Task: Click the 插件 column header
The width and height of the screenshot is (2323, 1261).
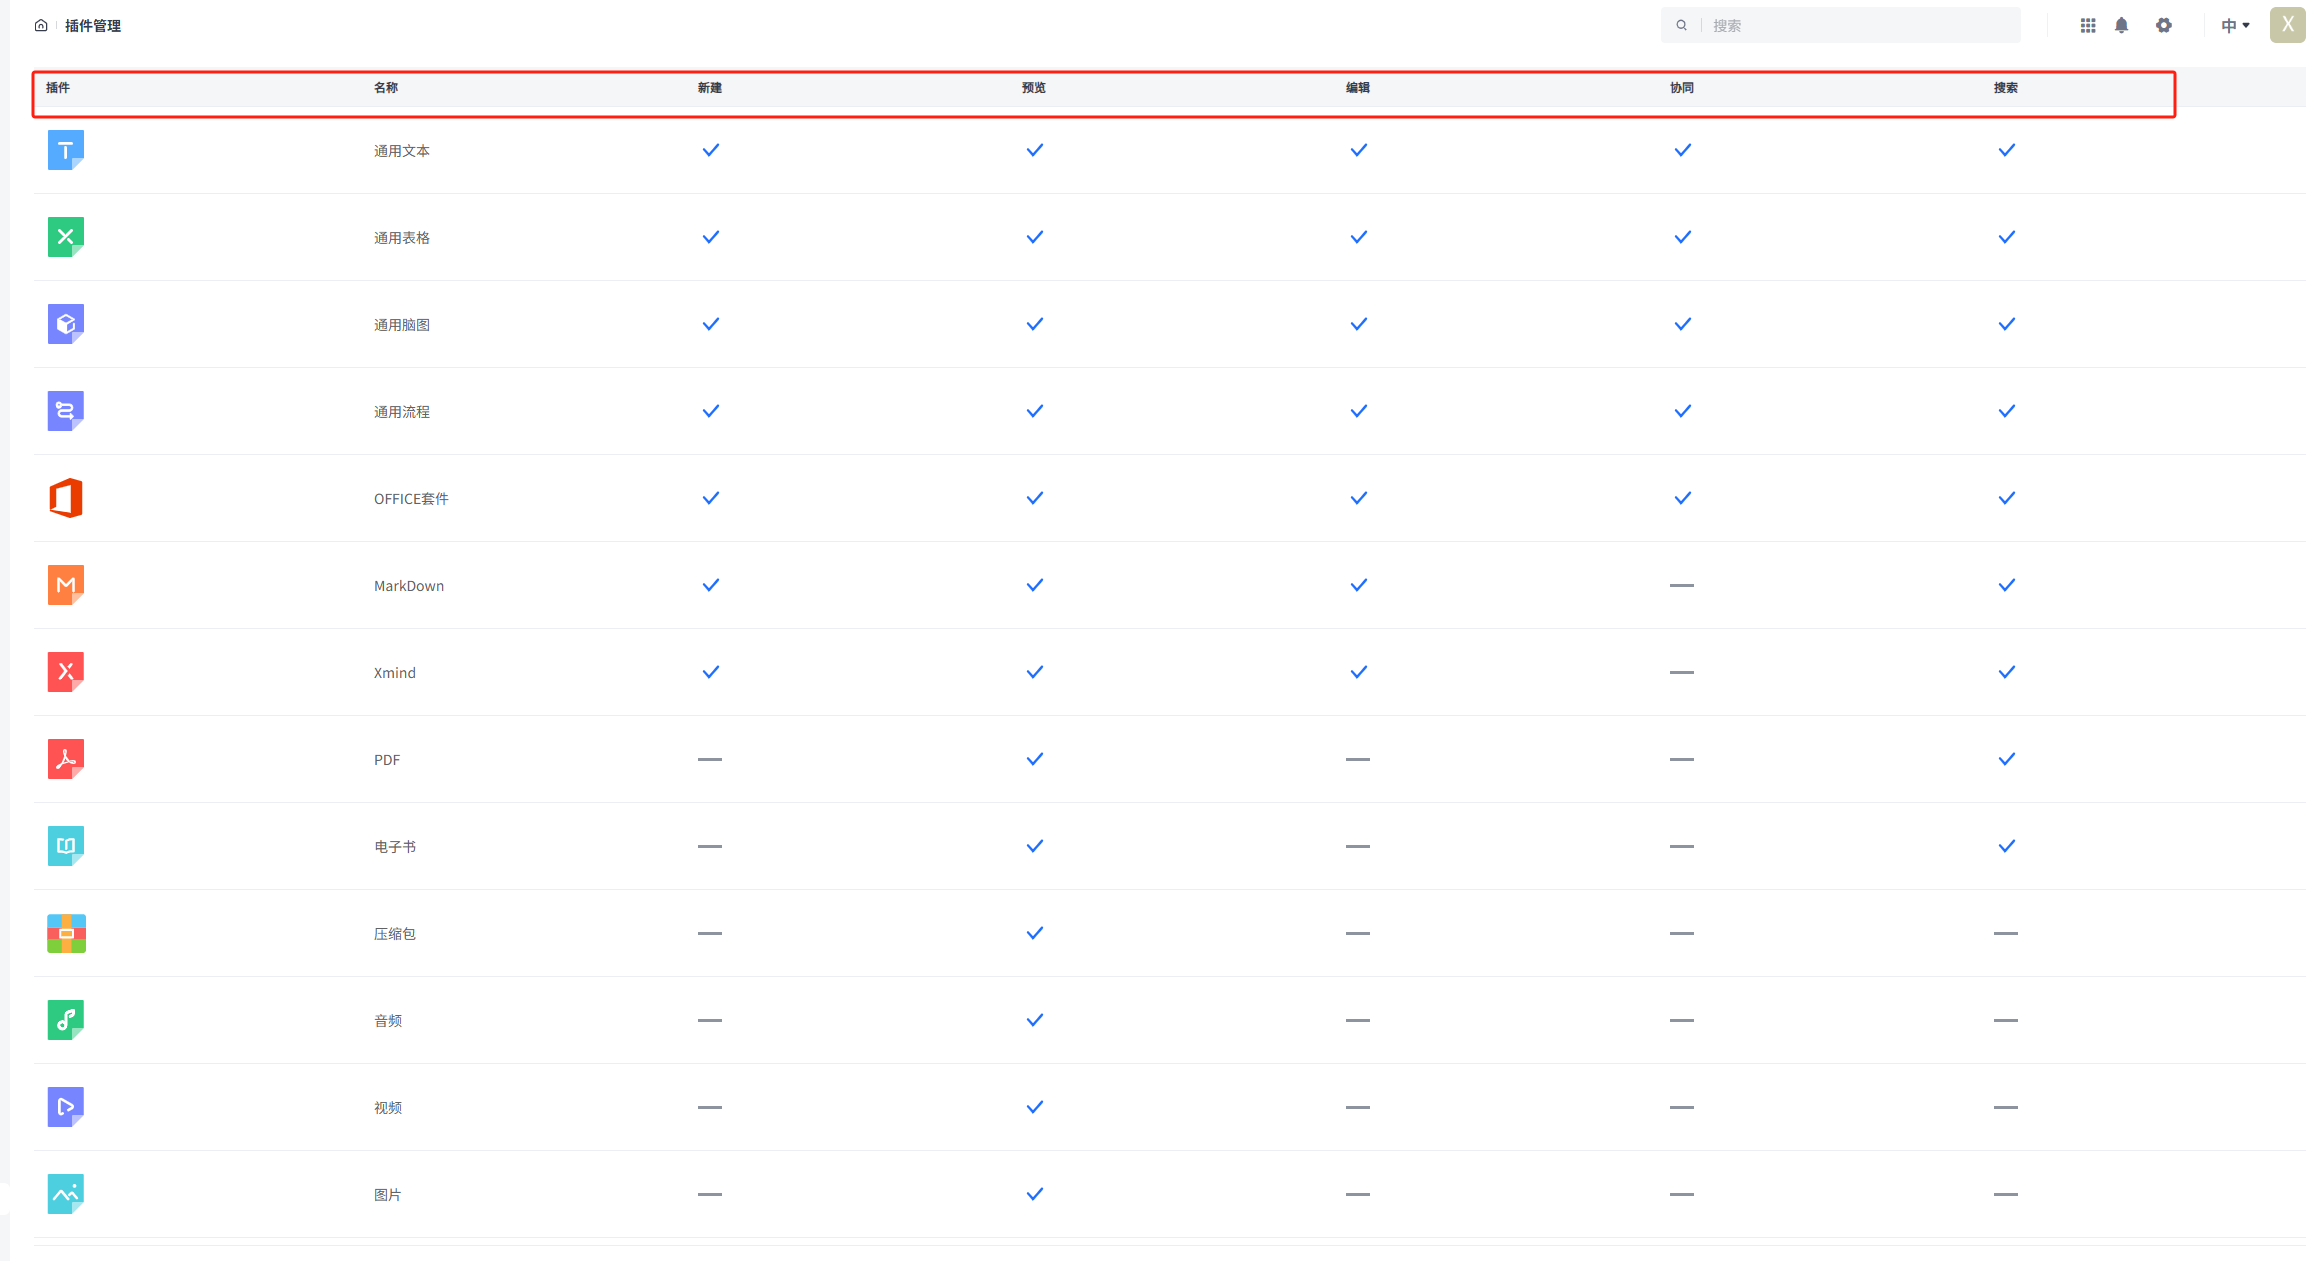Action: click(58, 88)
